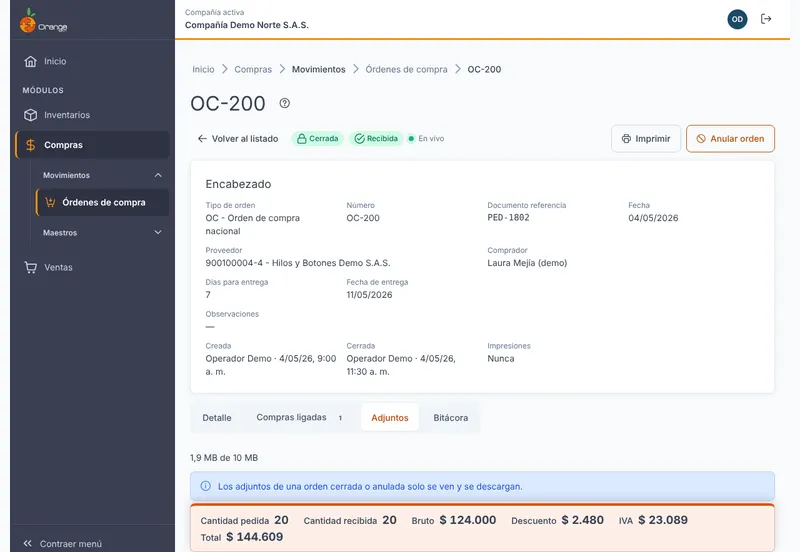
Task: Click the Inventarios box icon
Action: click(x=31, y=115)
